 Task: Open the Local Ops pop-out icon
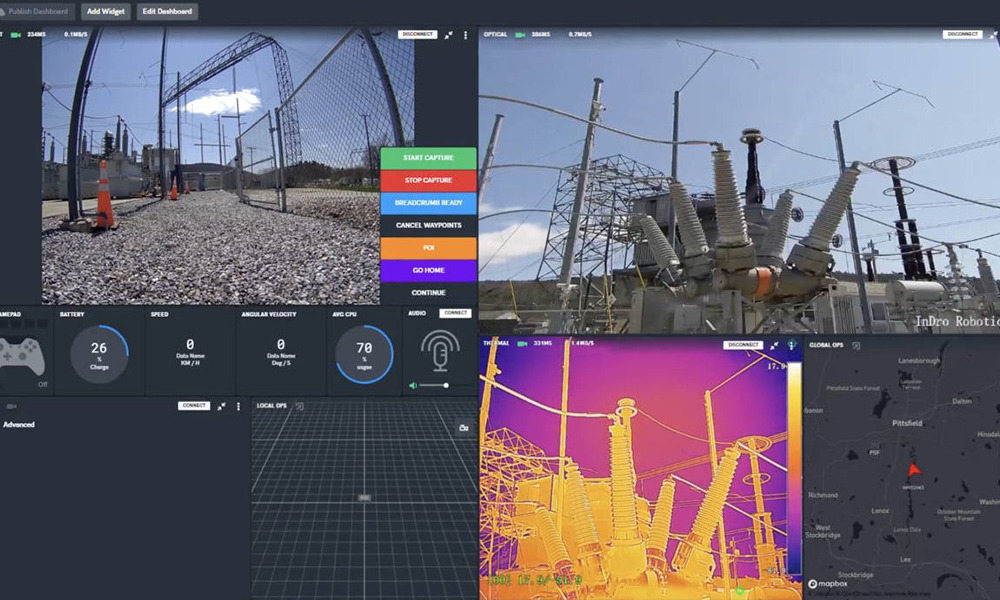point(299,406)
